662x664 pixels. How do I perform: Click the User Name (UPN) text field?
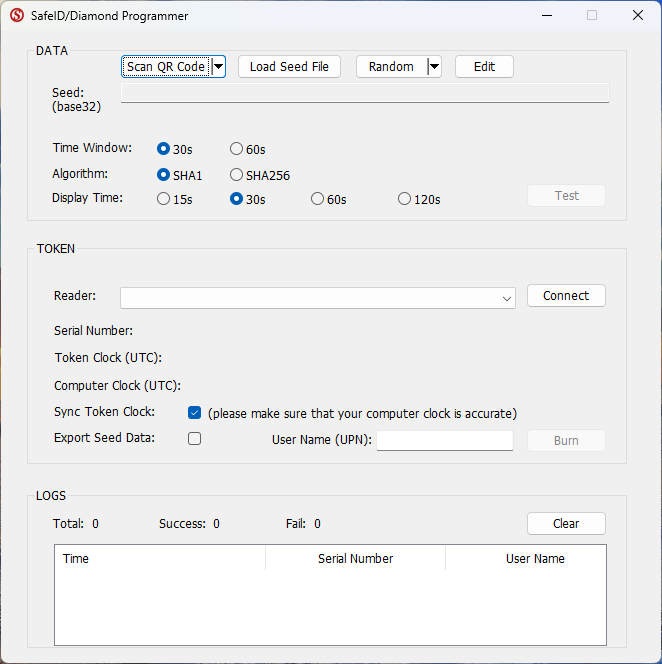pyautogui.click(x=444, y=441)
